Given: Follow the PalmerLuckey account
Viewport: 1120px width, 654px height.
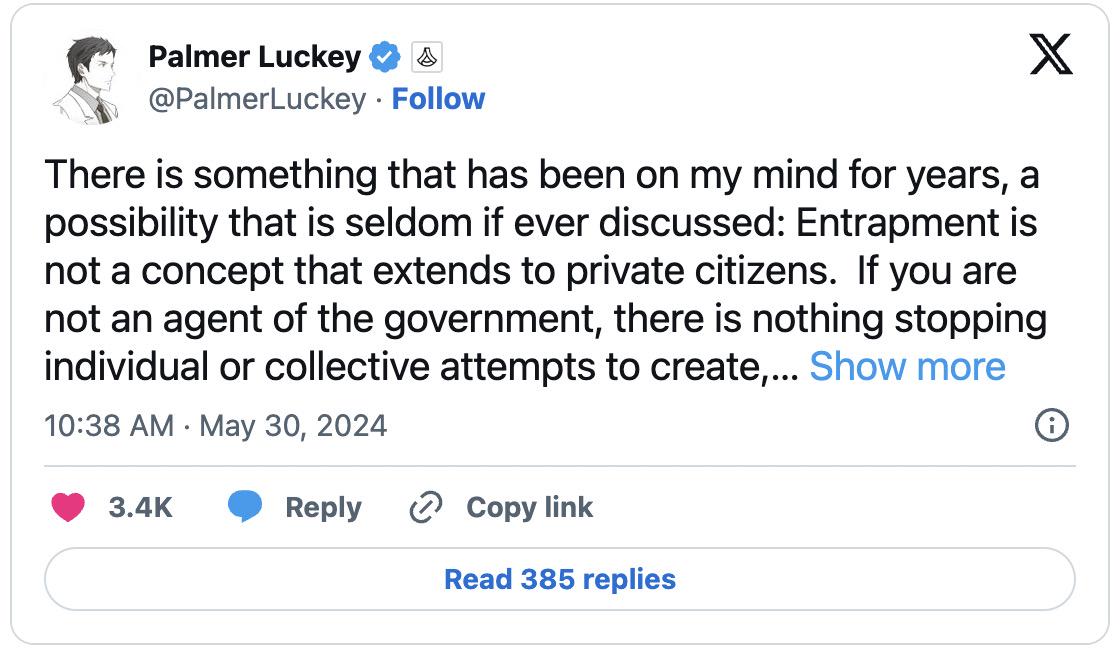Looking at the screenshot, I should point(438,99).
